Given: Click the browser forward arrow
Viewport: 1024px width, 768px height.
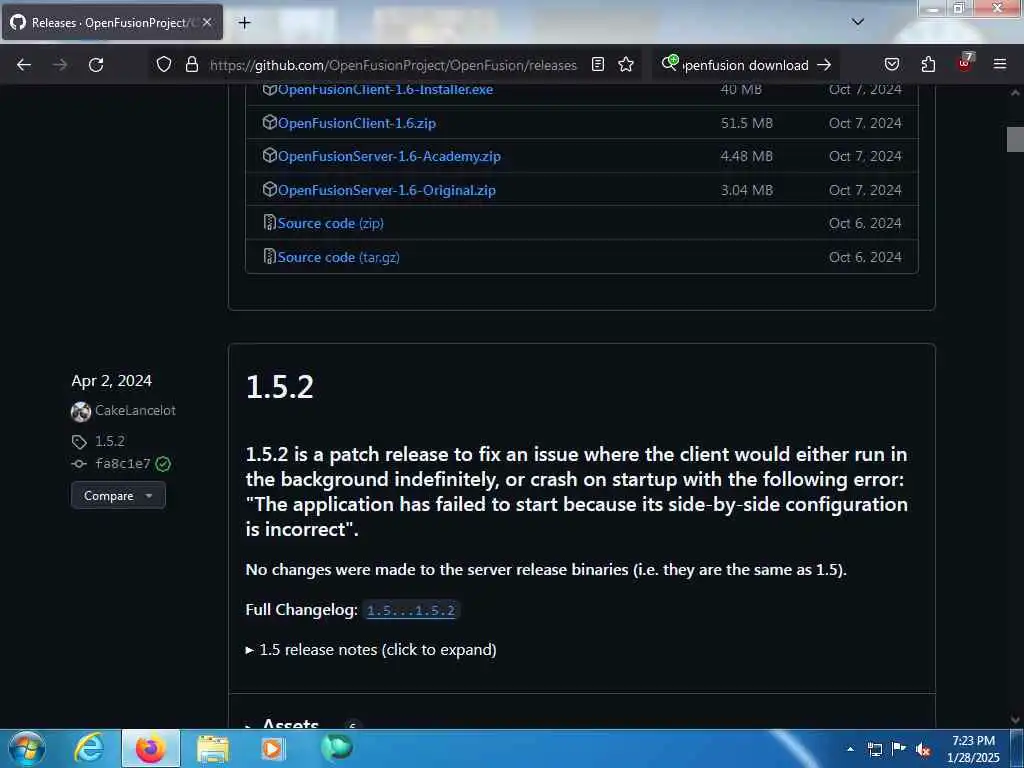Looking at the screenshot, I should 60,65.
